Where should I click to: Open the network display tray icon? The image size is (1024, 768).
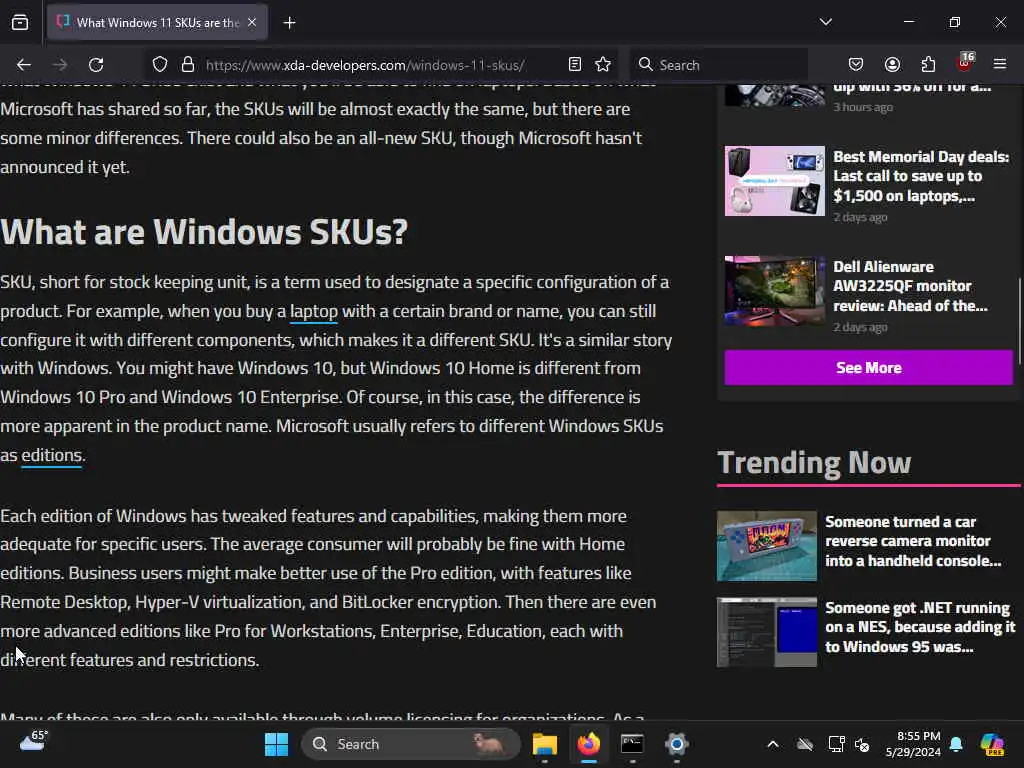[x=836, y=744]
